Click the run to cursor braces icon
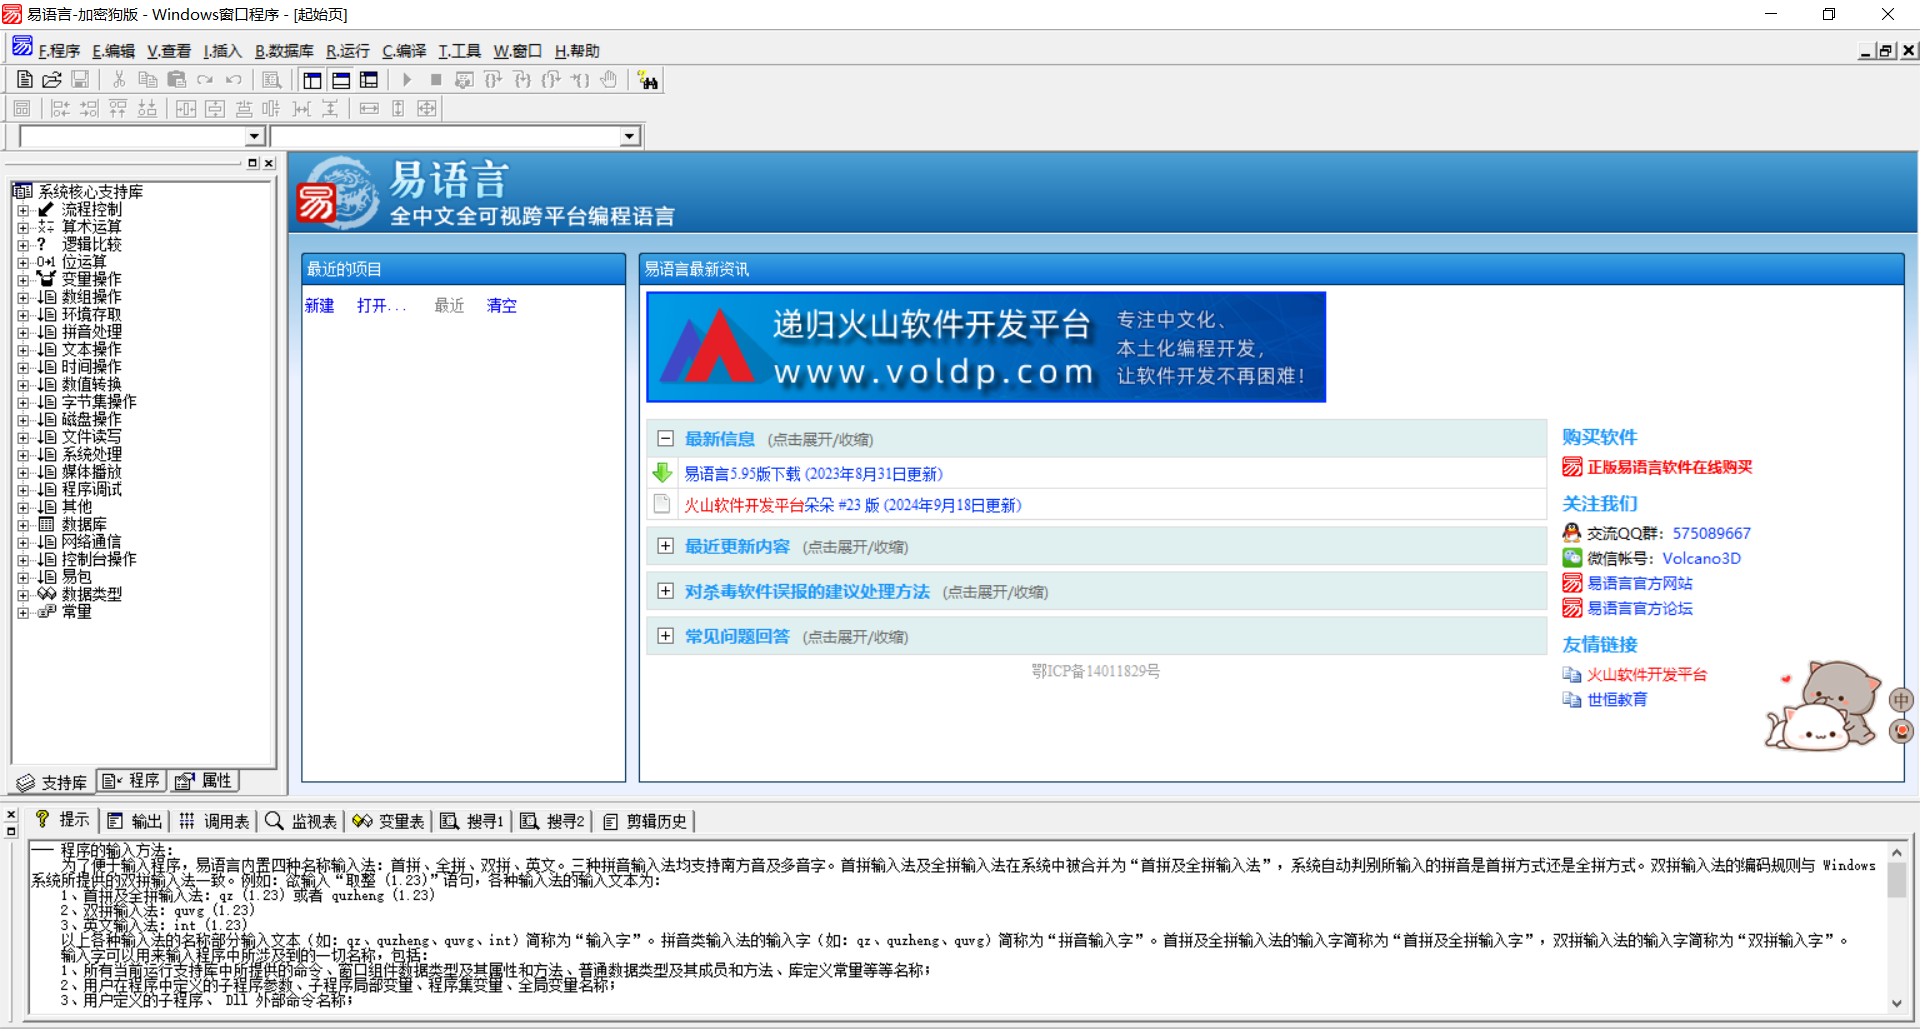The image size is (1920, 1030). pyautogui.click(x=580, y=80)
